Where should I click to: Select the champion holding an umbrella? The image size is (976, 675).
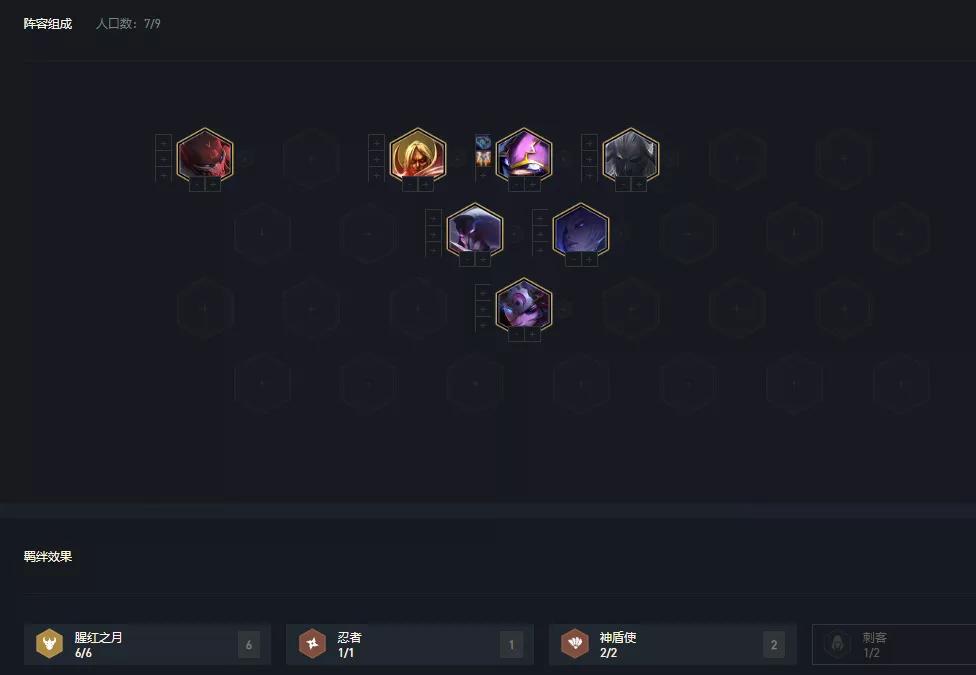(475, 230)
